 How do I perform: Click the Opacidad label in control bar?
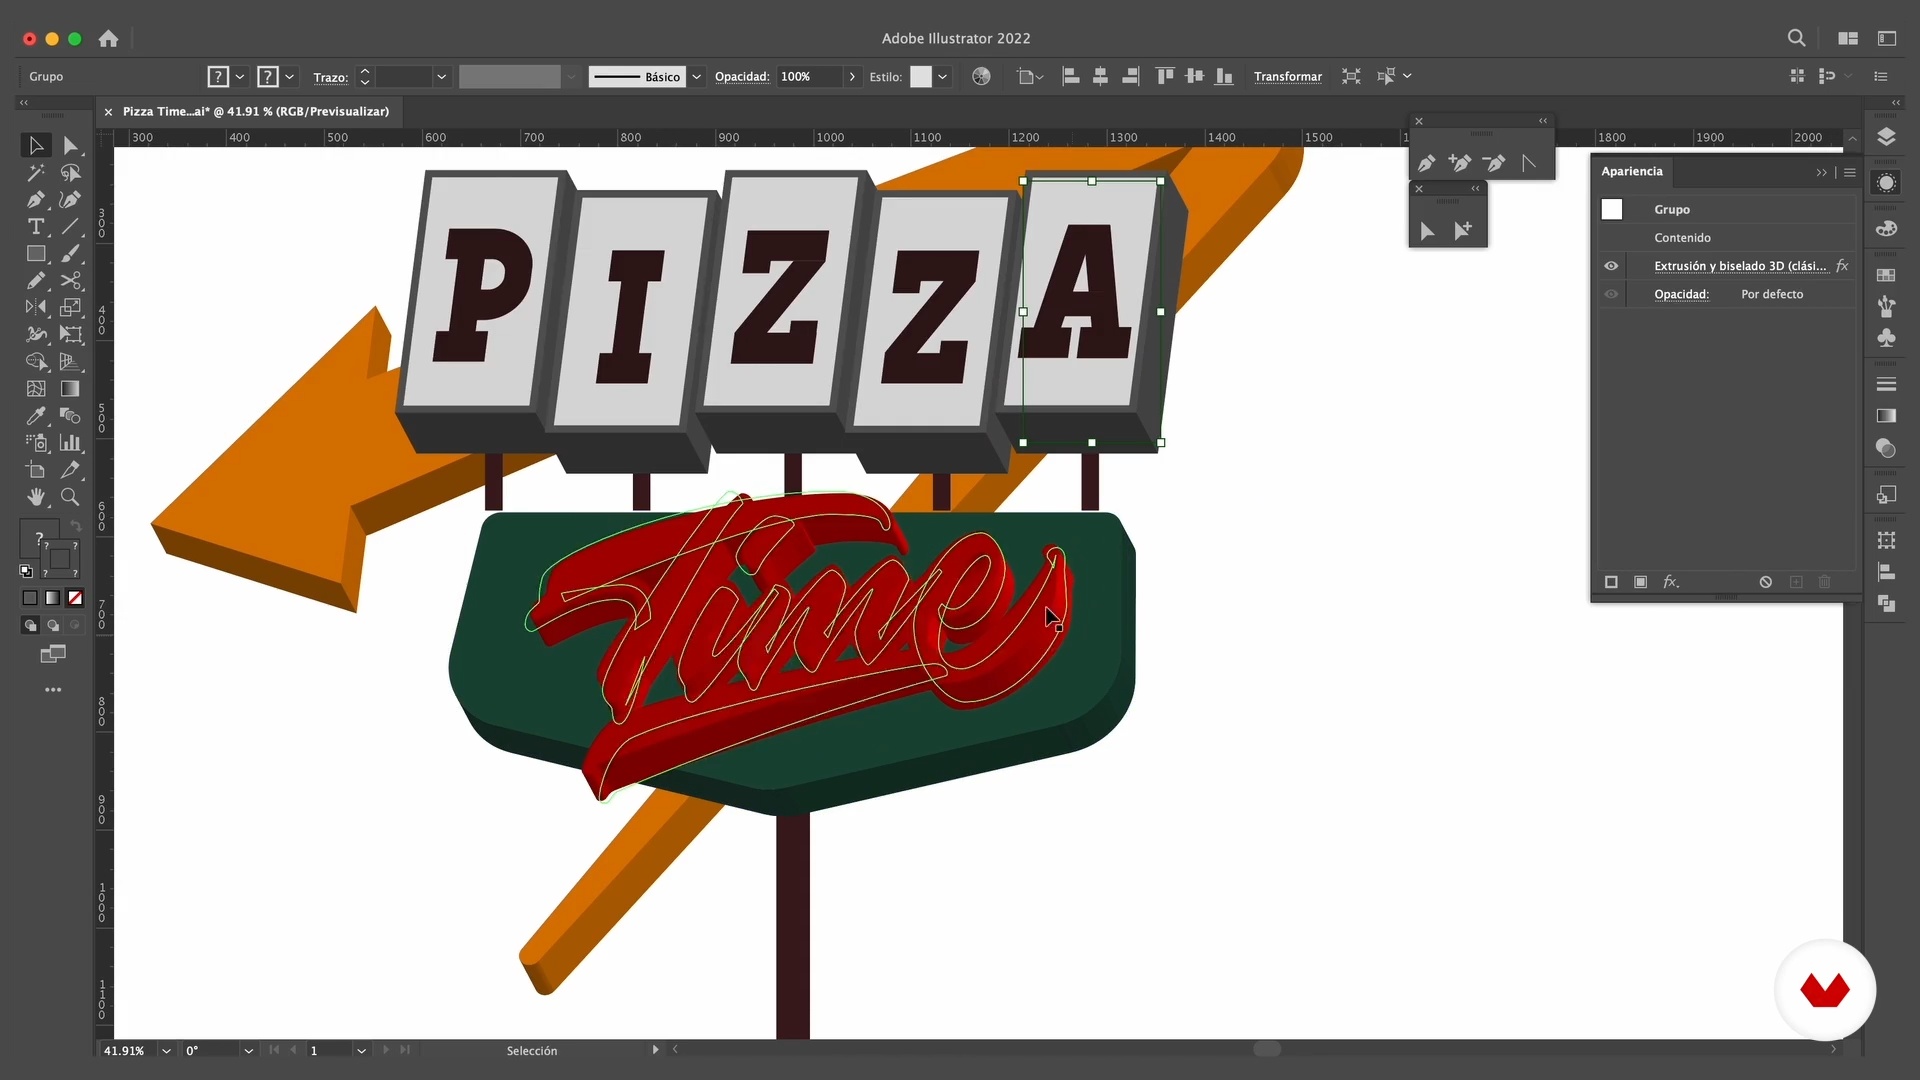[742, 77]
